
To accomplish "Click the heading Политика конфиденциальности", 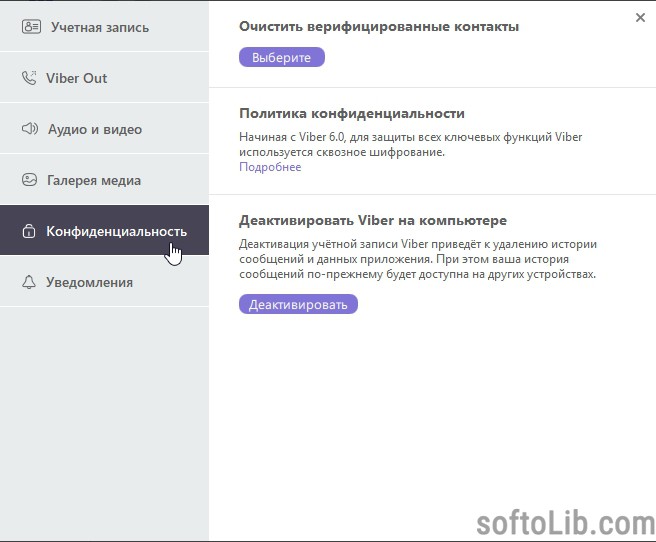I will [x=352, y=113].
